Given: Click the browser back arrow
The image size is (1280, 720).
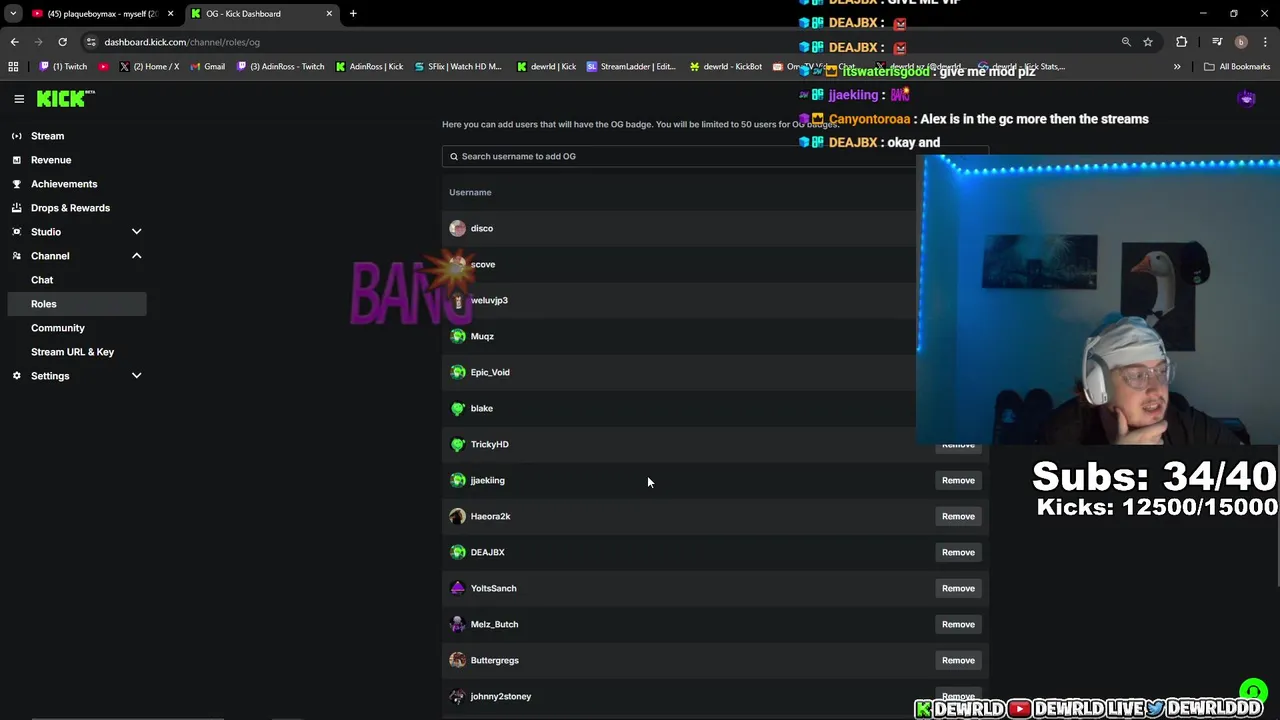Looking at the screenshot, I should pos(15,42).
